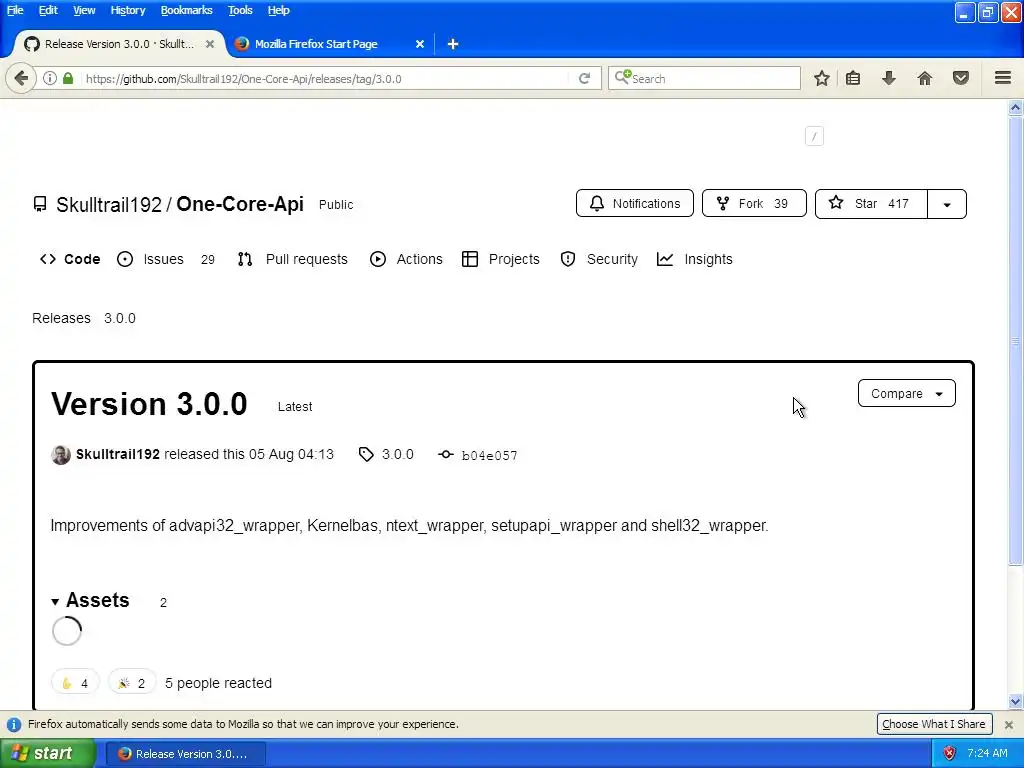1024x768 pixels.
Task: Click the info icon in notification bar
Action: click(x=14, y=724)
